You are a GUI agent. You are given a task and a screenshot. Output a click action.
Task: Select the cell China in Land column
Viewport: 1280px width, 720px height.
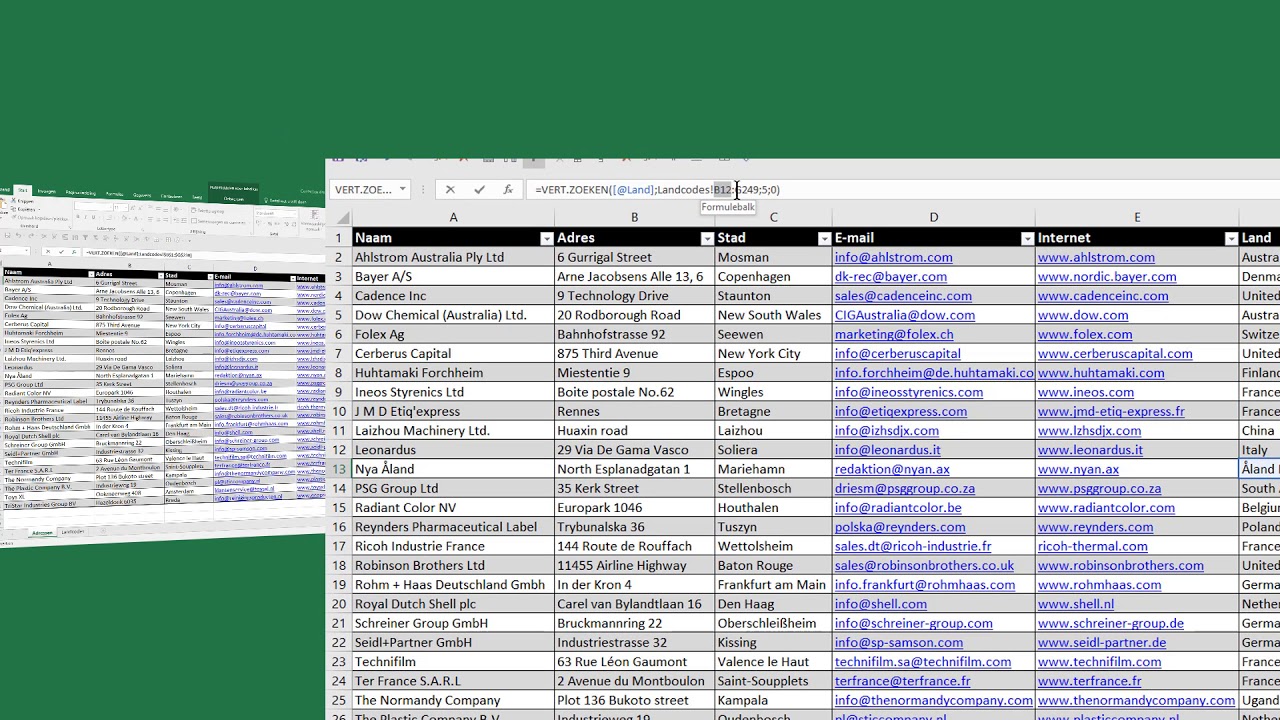point(1259,431)
